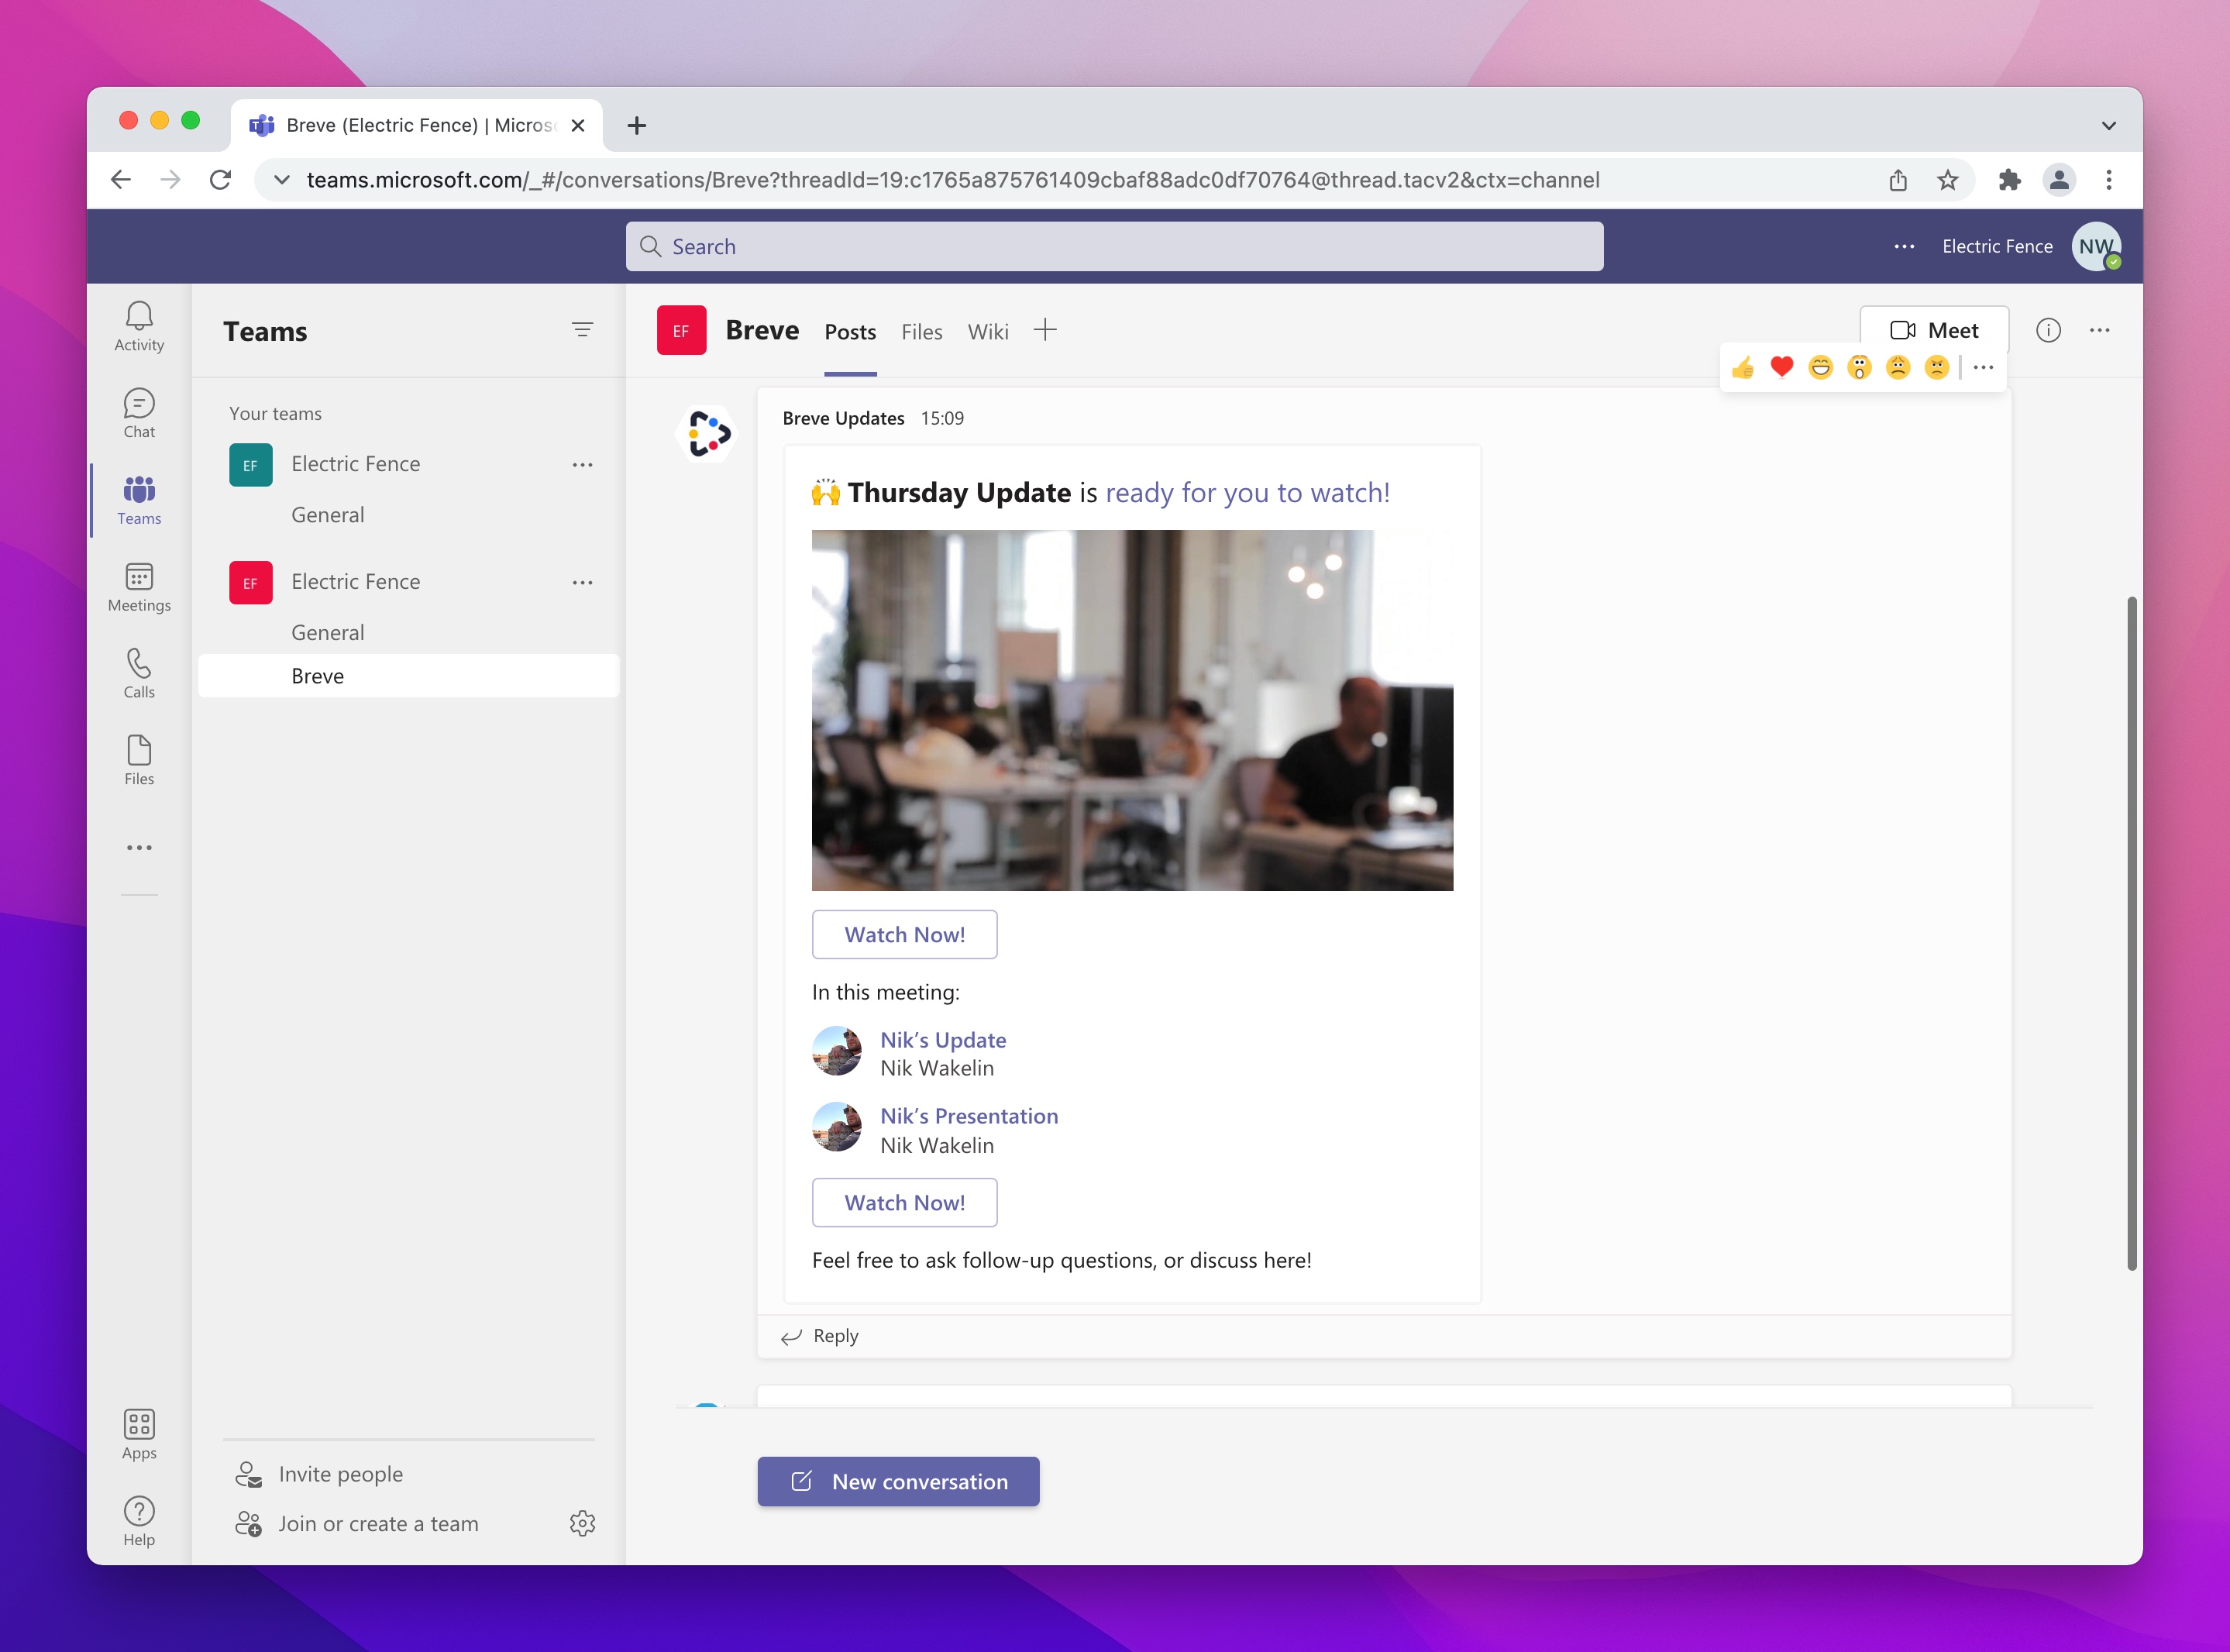Image resolution: width=2230 pixels, height=1652 pixels.
Task: React with the angry emoji
Action: point(1937,368)
